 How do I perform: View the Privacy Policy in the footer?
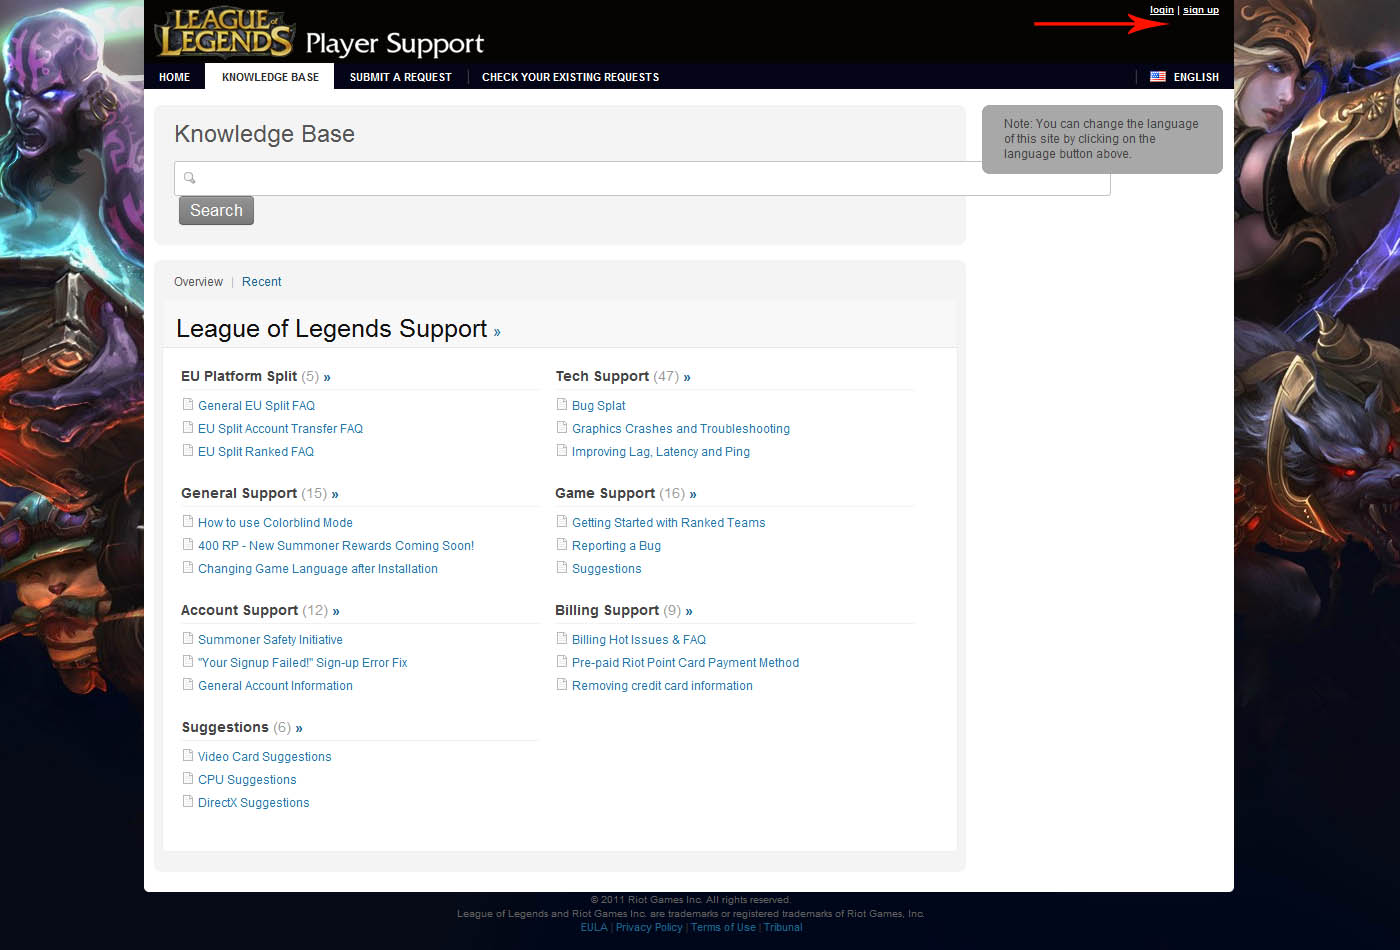tap(649, 927)
